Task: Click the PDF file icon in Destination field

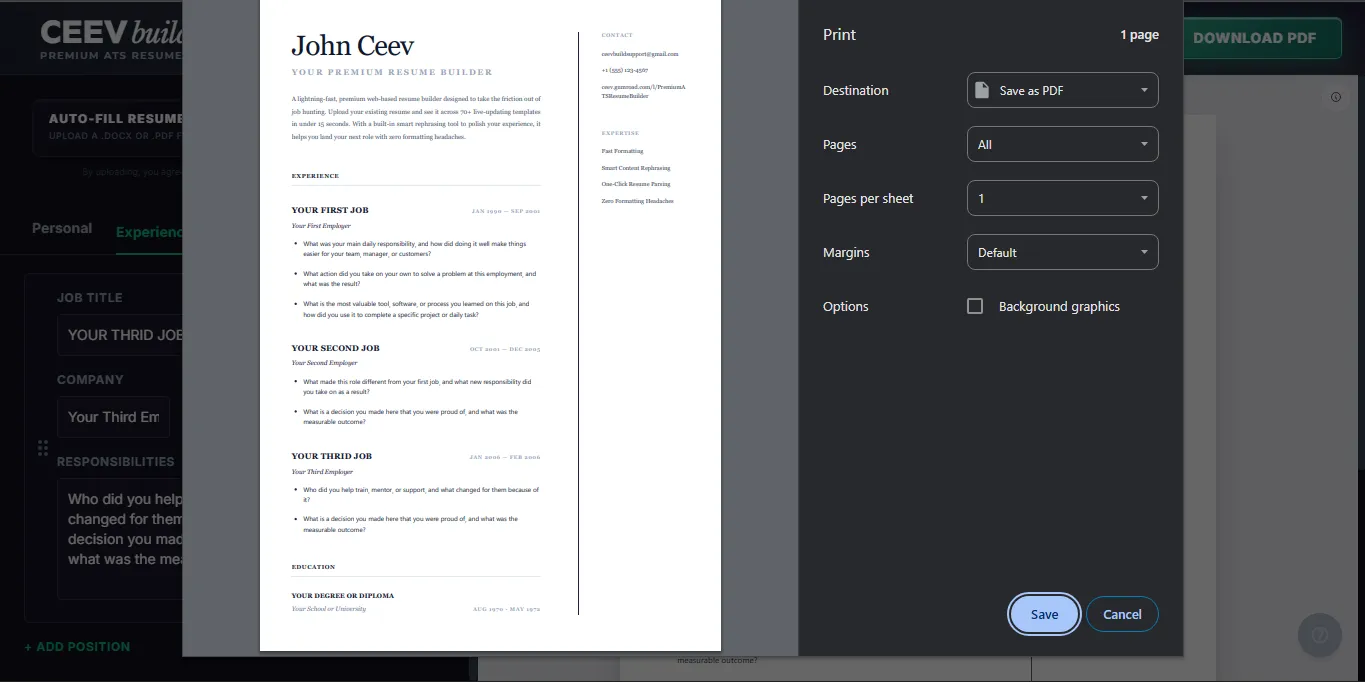Action: point(982,90)
